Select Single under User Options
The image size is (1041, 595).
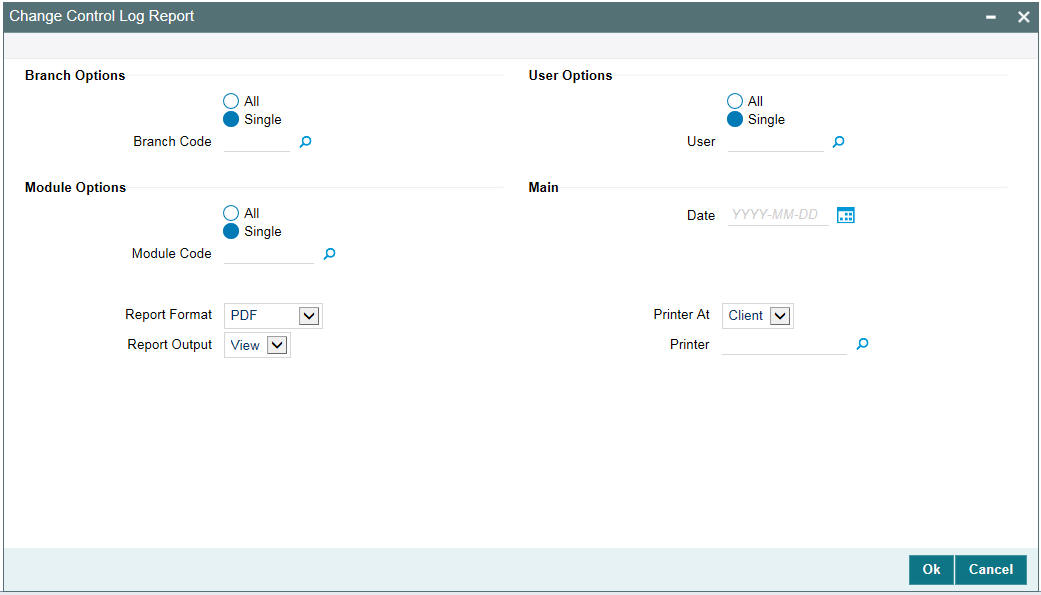coord(734,120)
